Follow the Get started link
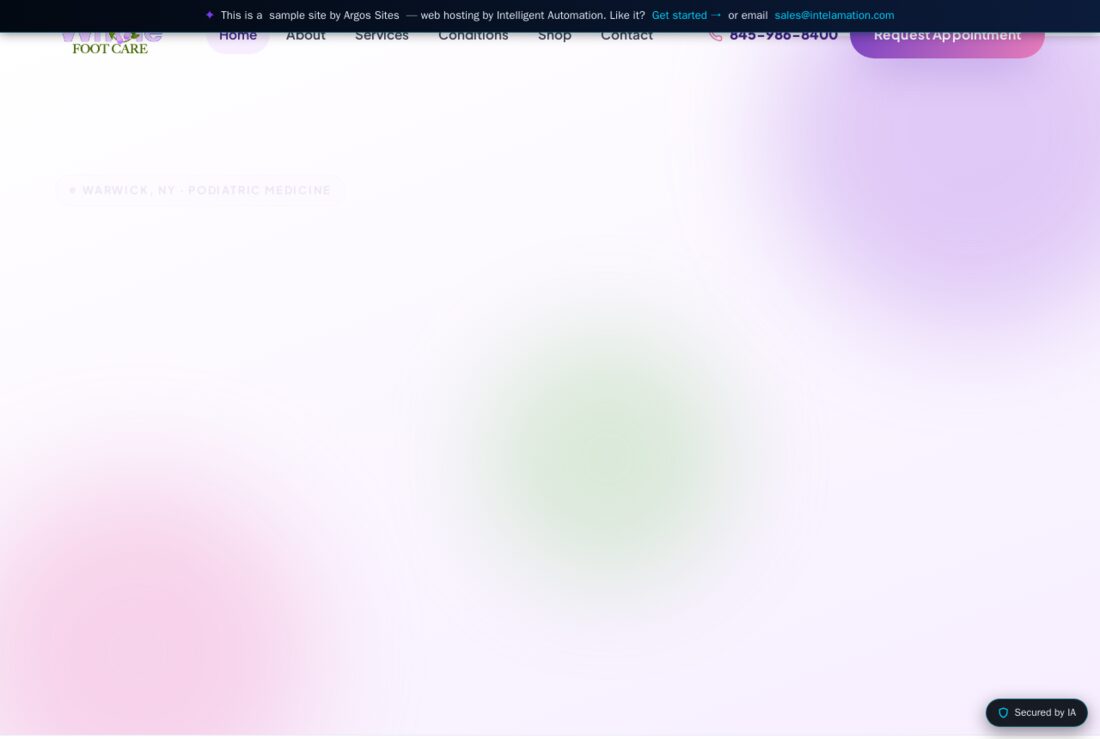Screen dimensions: 1100x739 click(685, 15)
